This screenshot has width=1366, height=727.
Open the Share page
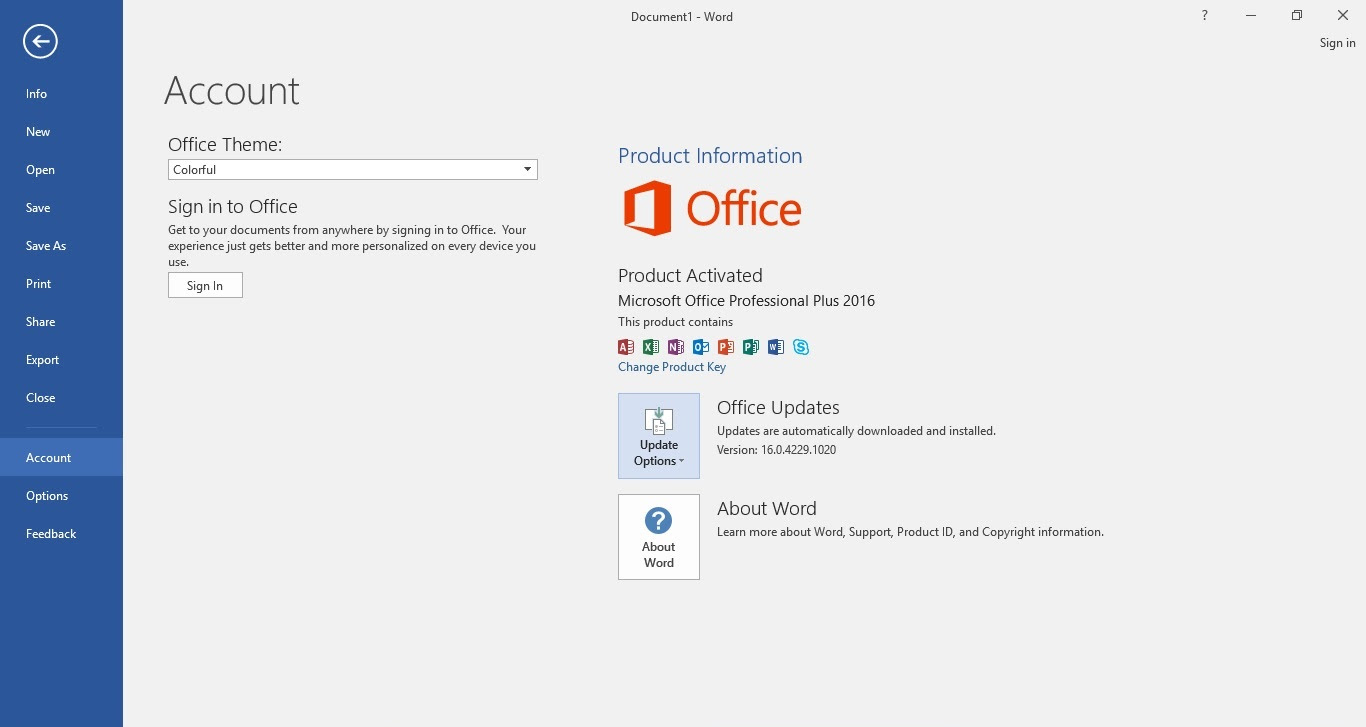pos(61,322)
